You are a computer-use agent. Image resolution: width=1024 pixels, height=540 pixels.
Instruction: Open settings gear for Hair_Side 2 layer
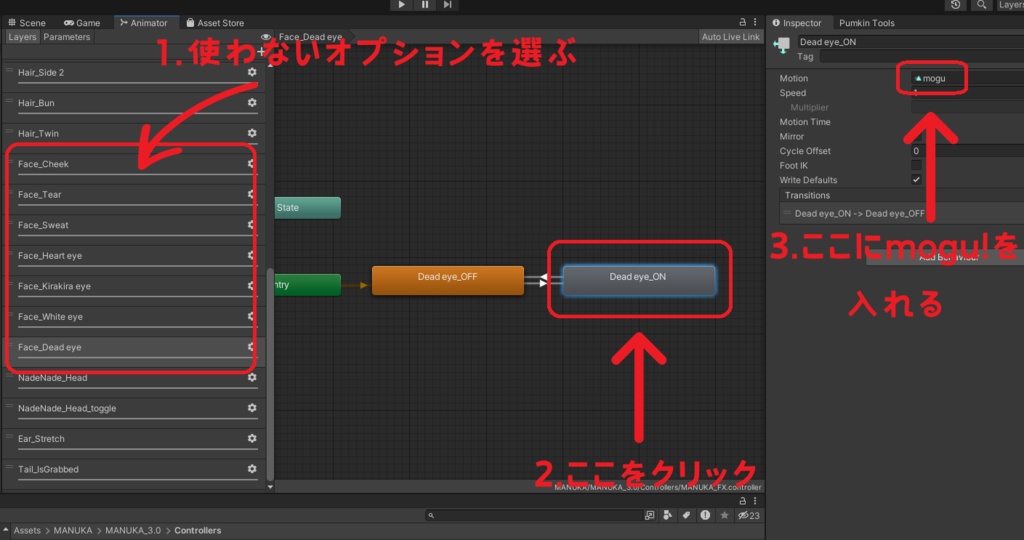point(252,72)
